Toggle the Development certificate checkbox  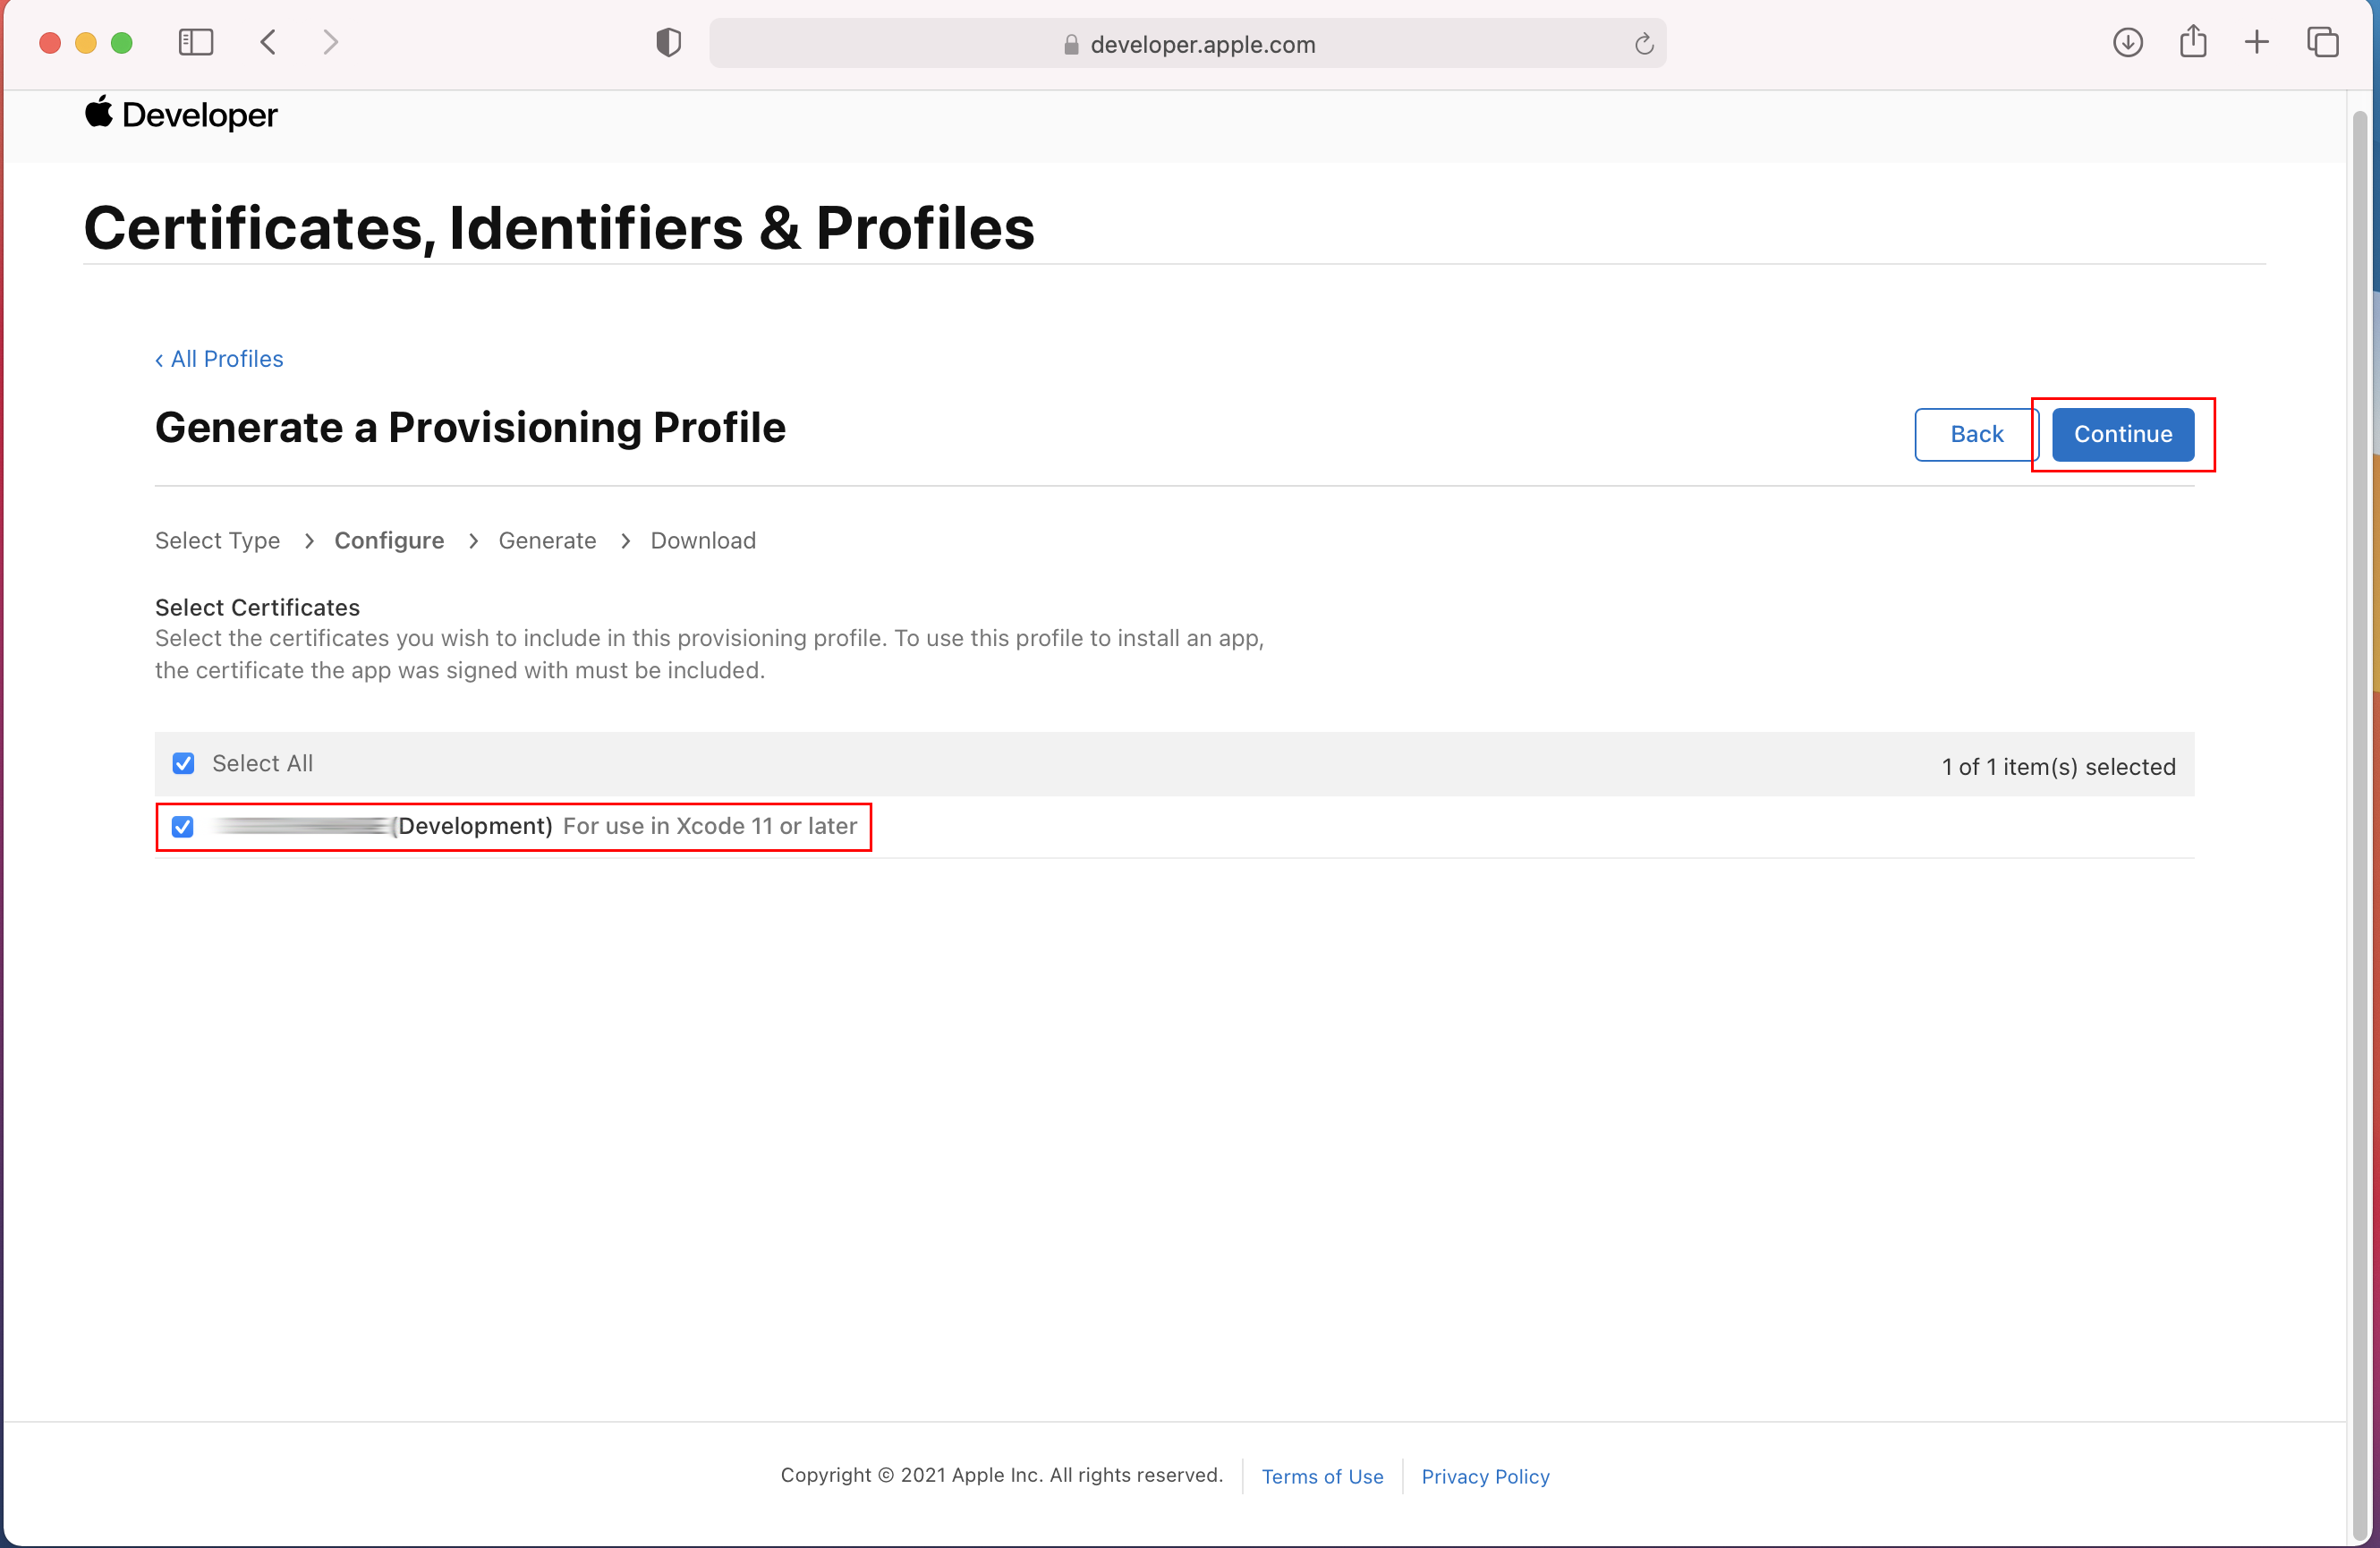pos(182,827)
